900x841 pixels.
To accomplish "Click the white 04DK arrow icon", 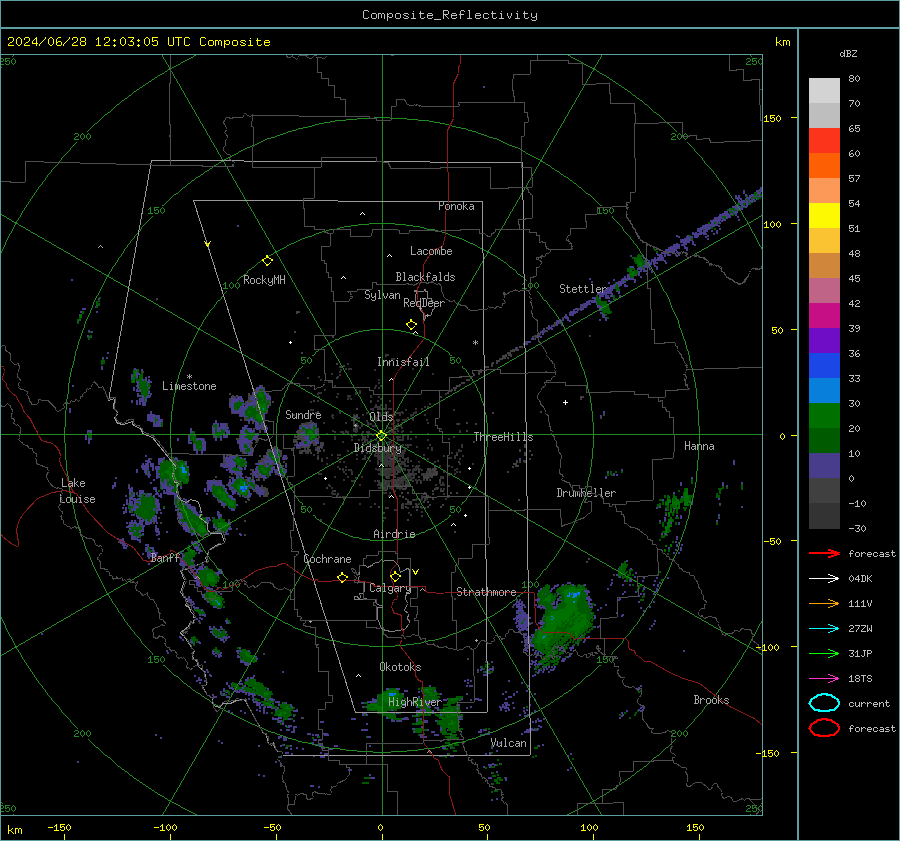I will (824, 578).
